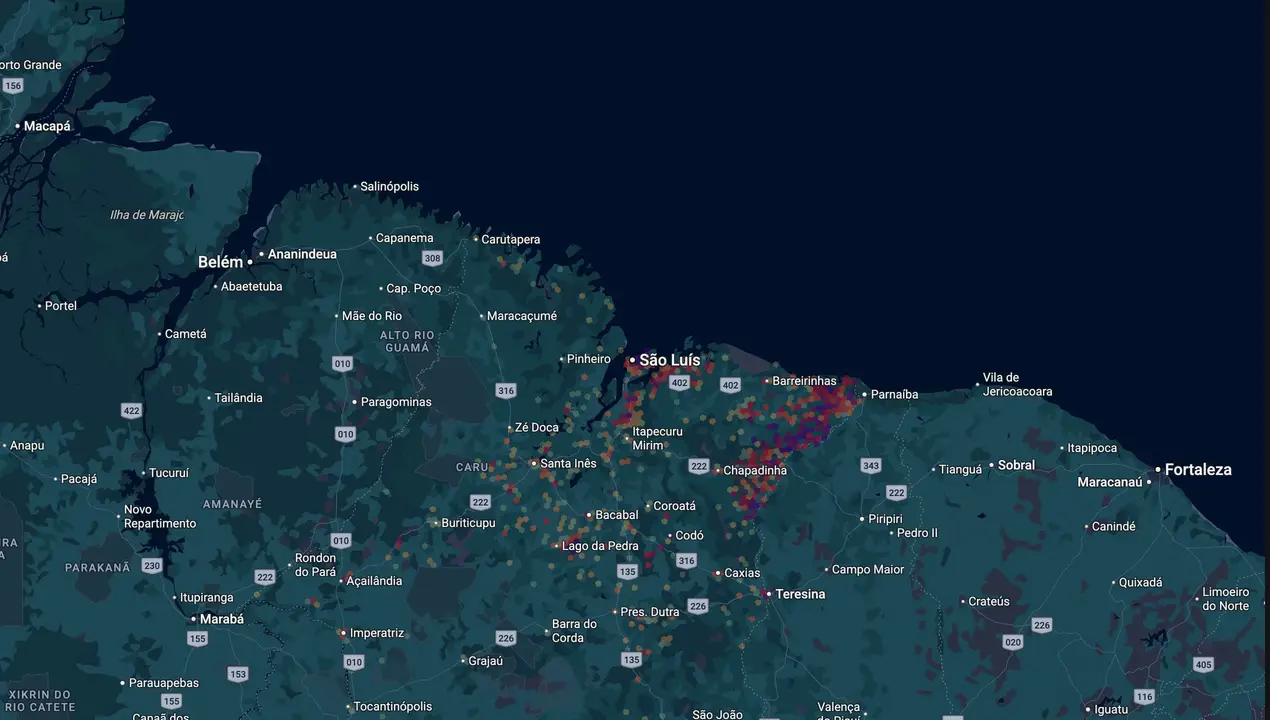Screen dimensions: 1270x720
Task: Select the Pinheiro label
Action: [589, 359]
